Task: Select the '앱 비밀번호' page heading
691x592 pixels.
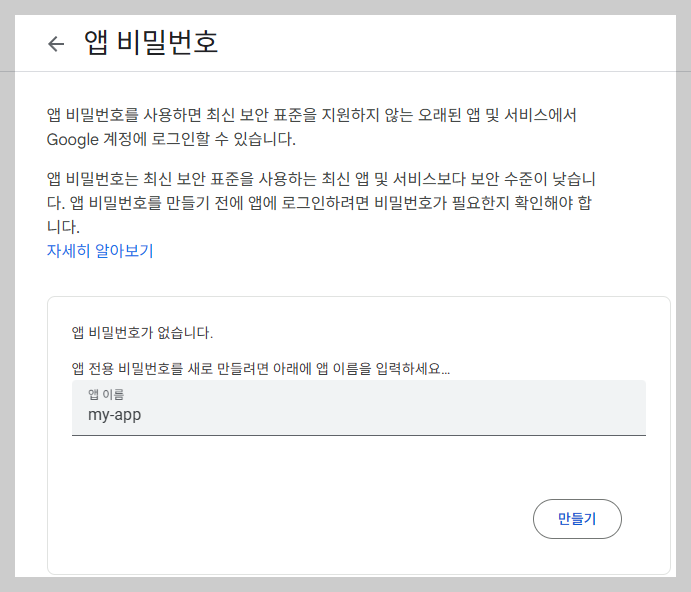Action: tap(151, 43)
